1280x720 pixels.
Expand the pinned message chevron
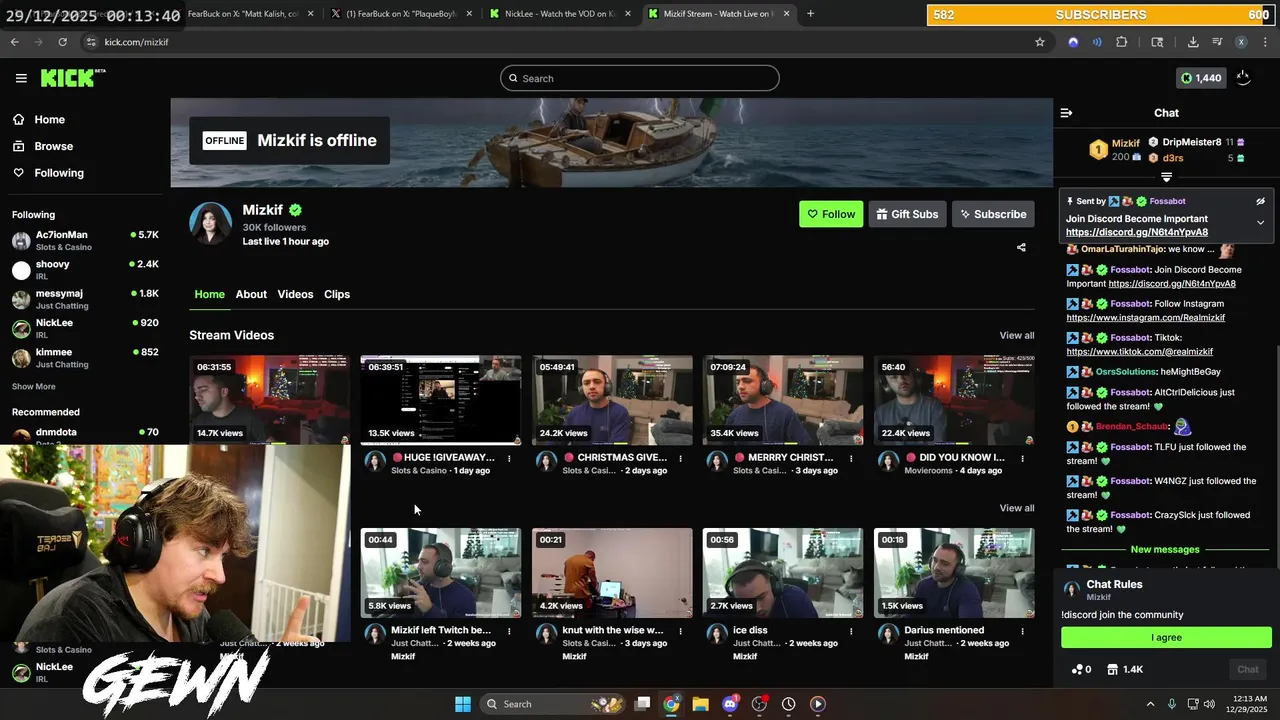point(1260,222)
